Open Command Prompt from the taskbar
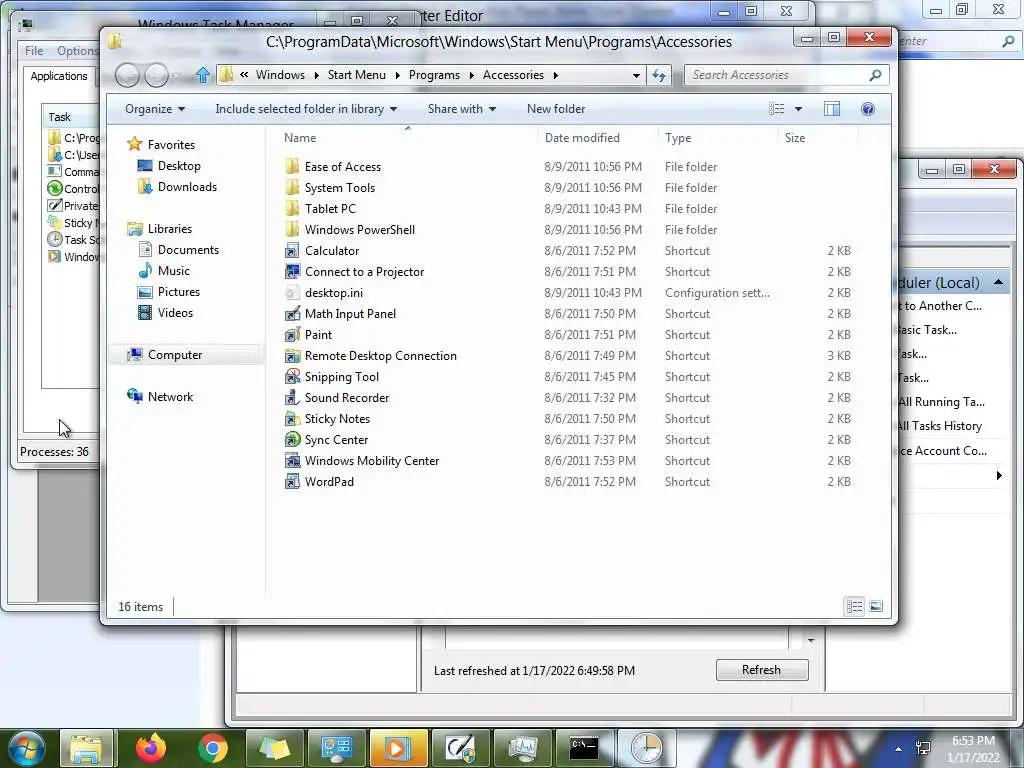This screenshot has height=768, width=1024. coord(583,748)
